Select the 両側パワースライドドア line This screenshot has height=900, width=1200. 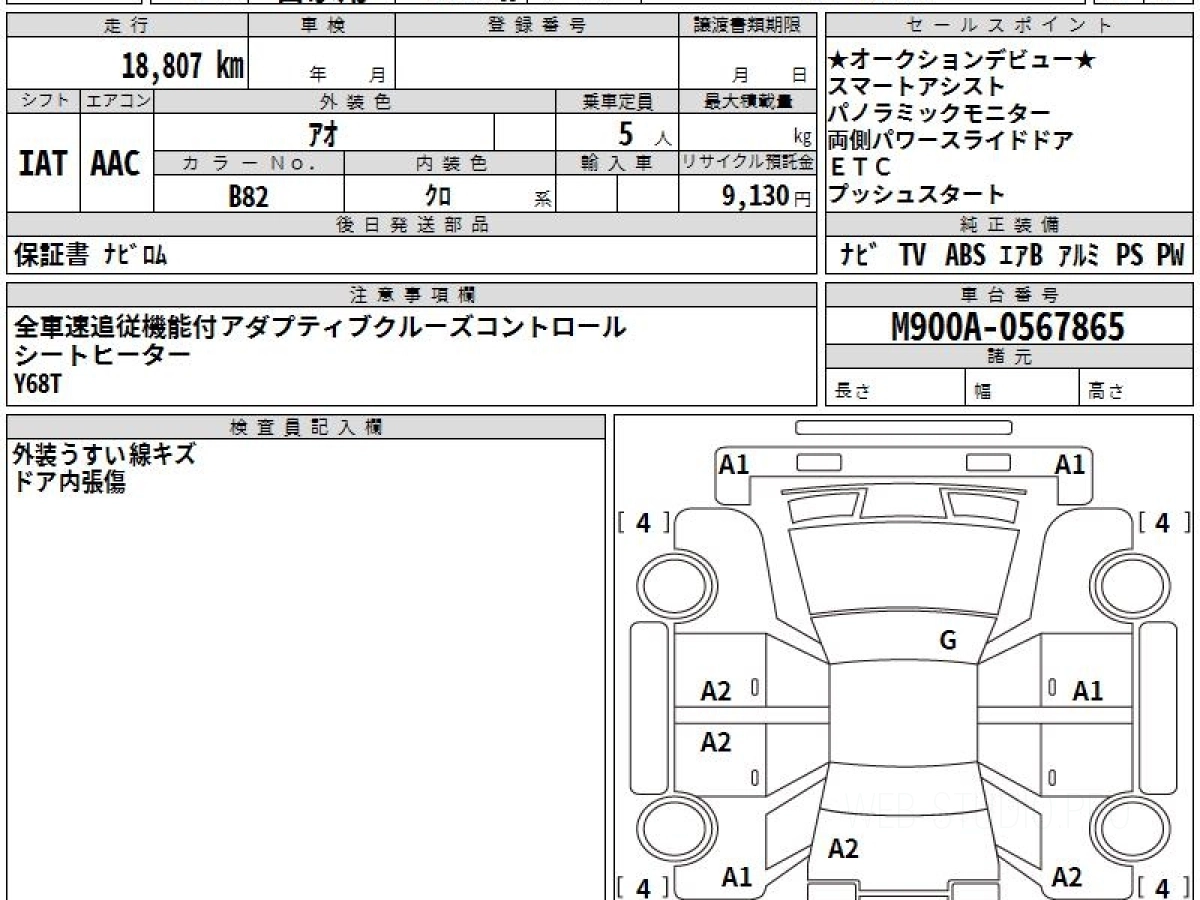pyautogui.click(x=951, y=140)
